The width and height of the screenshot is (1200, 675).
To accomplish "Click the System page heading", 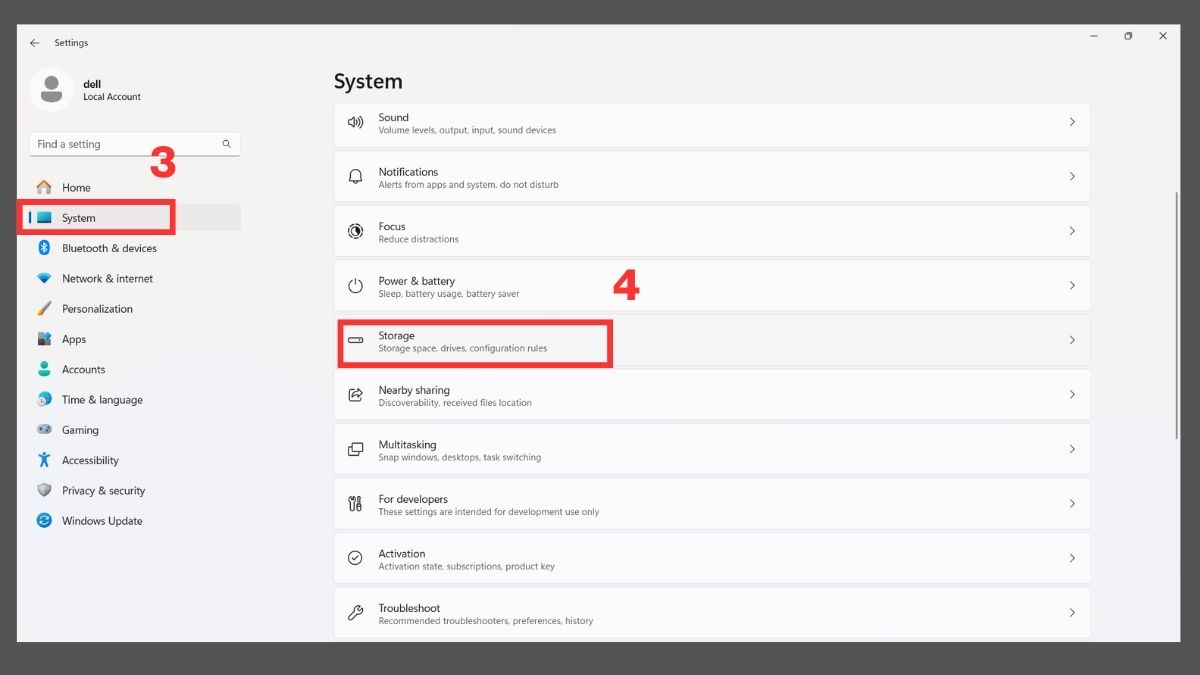I will [x=368, y=81].
